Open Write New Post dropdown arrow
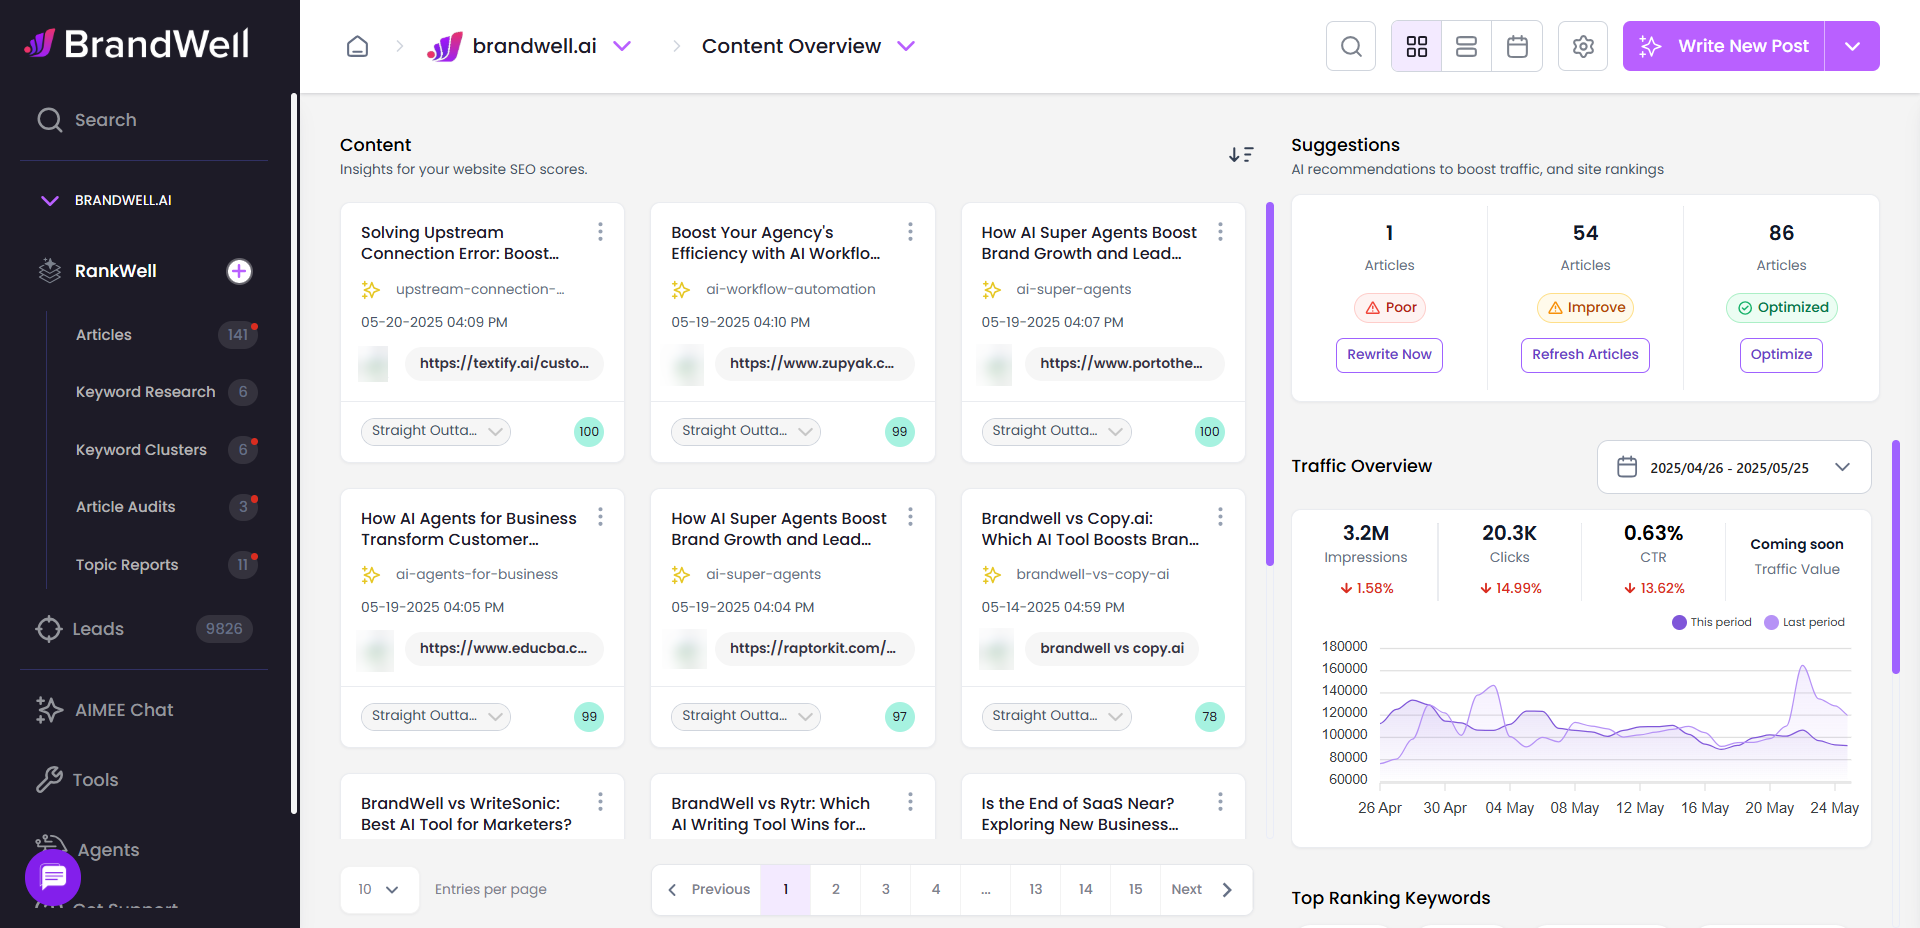The height and width of the screenshot is (928, 1920). (1852, 46)
